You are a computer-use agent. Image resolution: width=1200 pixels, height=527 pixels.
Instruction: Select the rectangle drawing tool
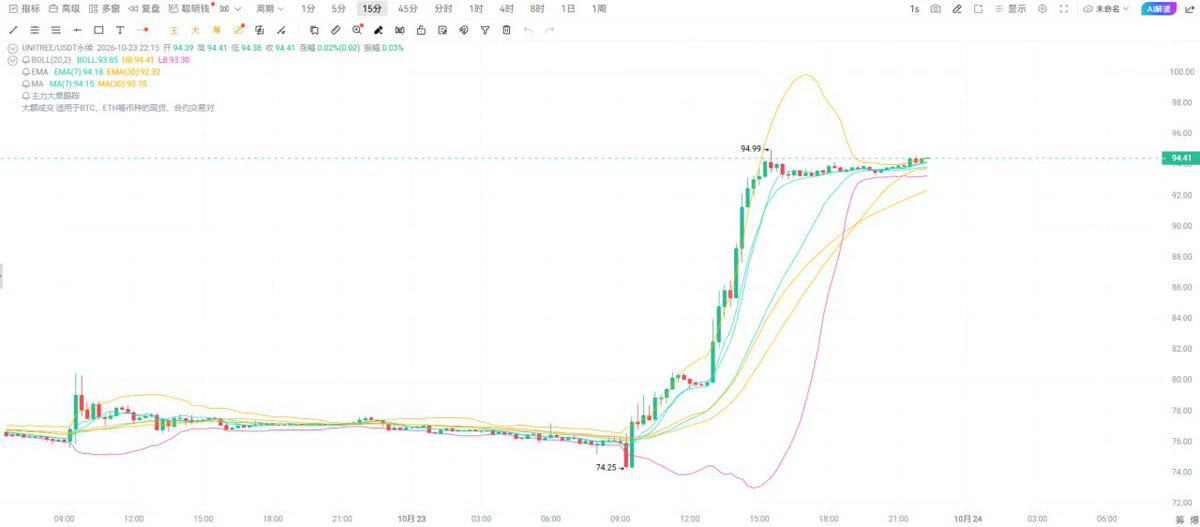(x=98, y=30)
